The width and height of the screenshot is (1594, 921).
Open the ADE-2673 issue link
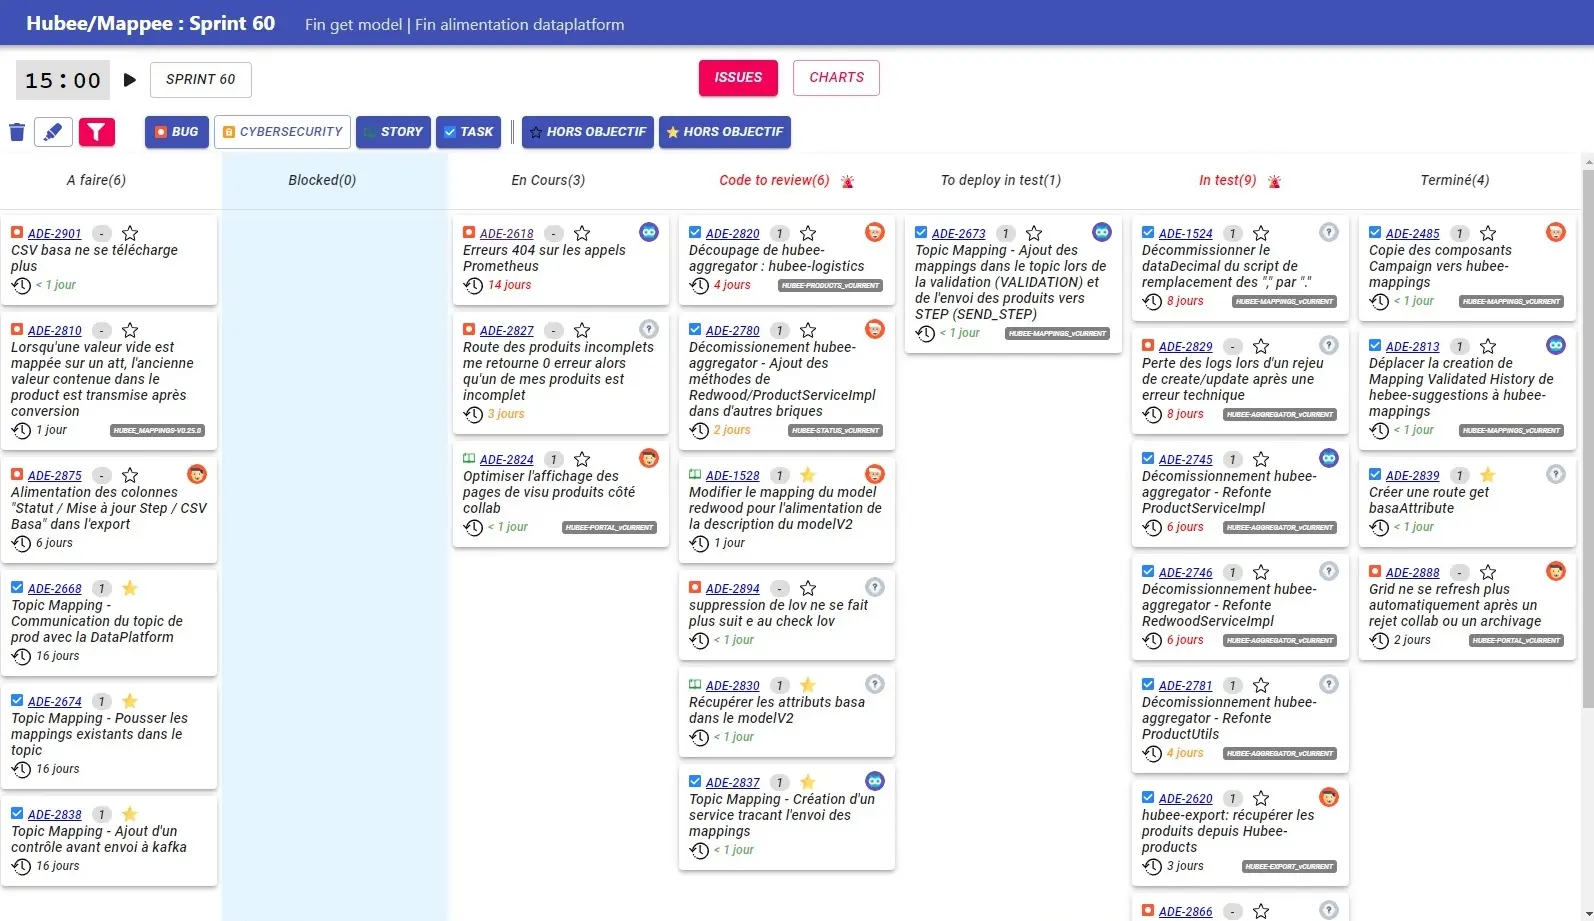[x=959, y=234]
